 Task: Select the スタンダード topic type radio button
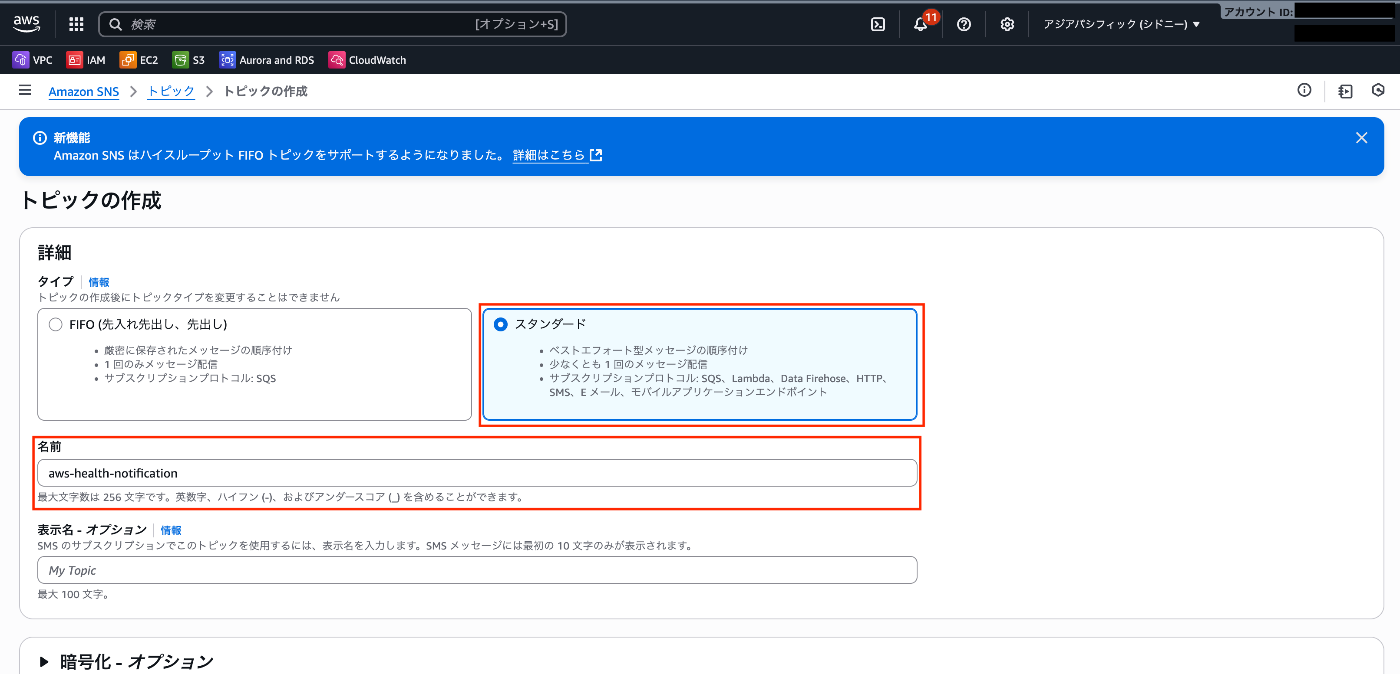(x=500, y=324)
